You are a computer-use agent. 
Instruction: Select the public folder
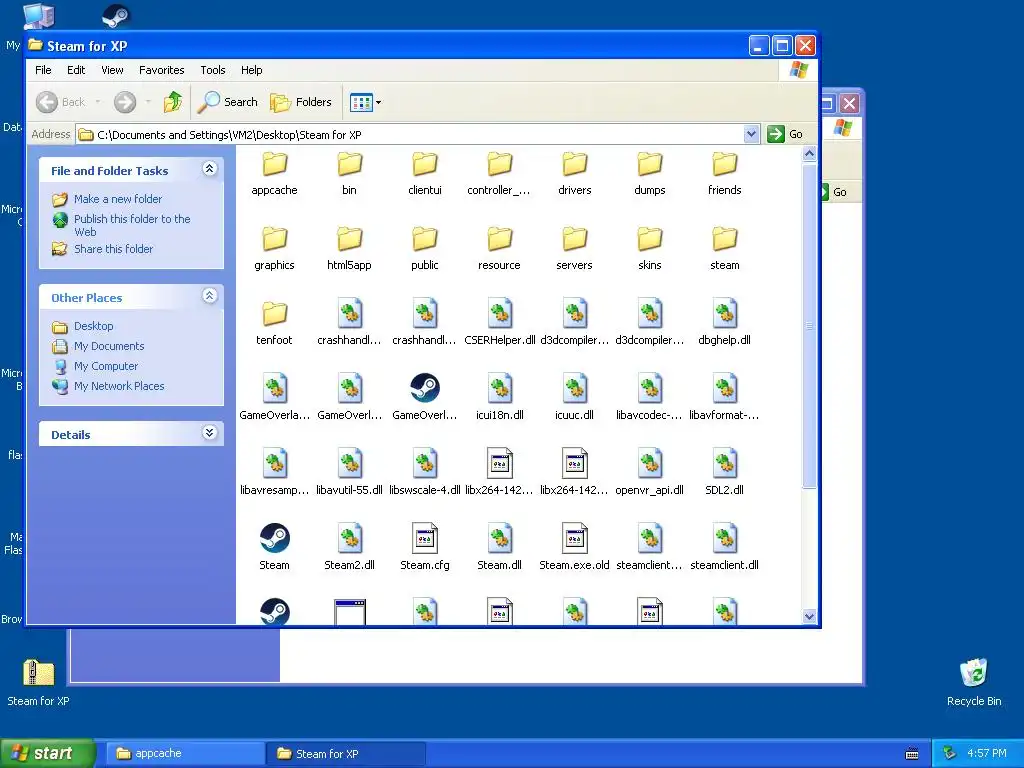click(x=424, y=248)
